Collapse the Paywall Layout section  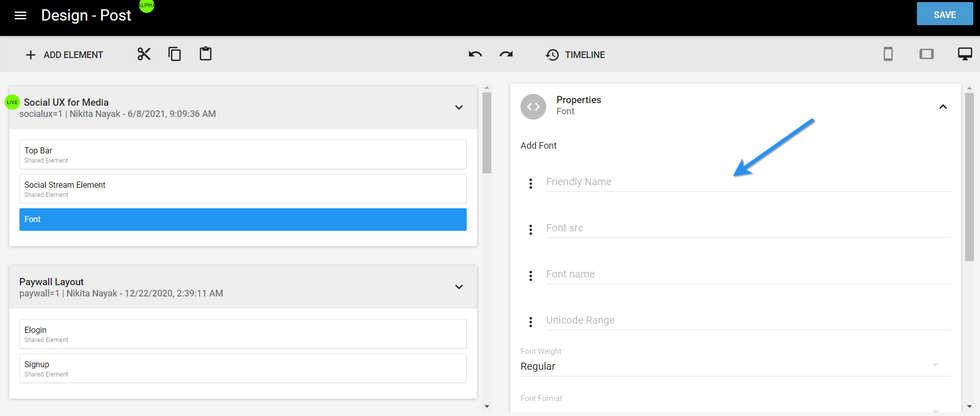459,287
